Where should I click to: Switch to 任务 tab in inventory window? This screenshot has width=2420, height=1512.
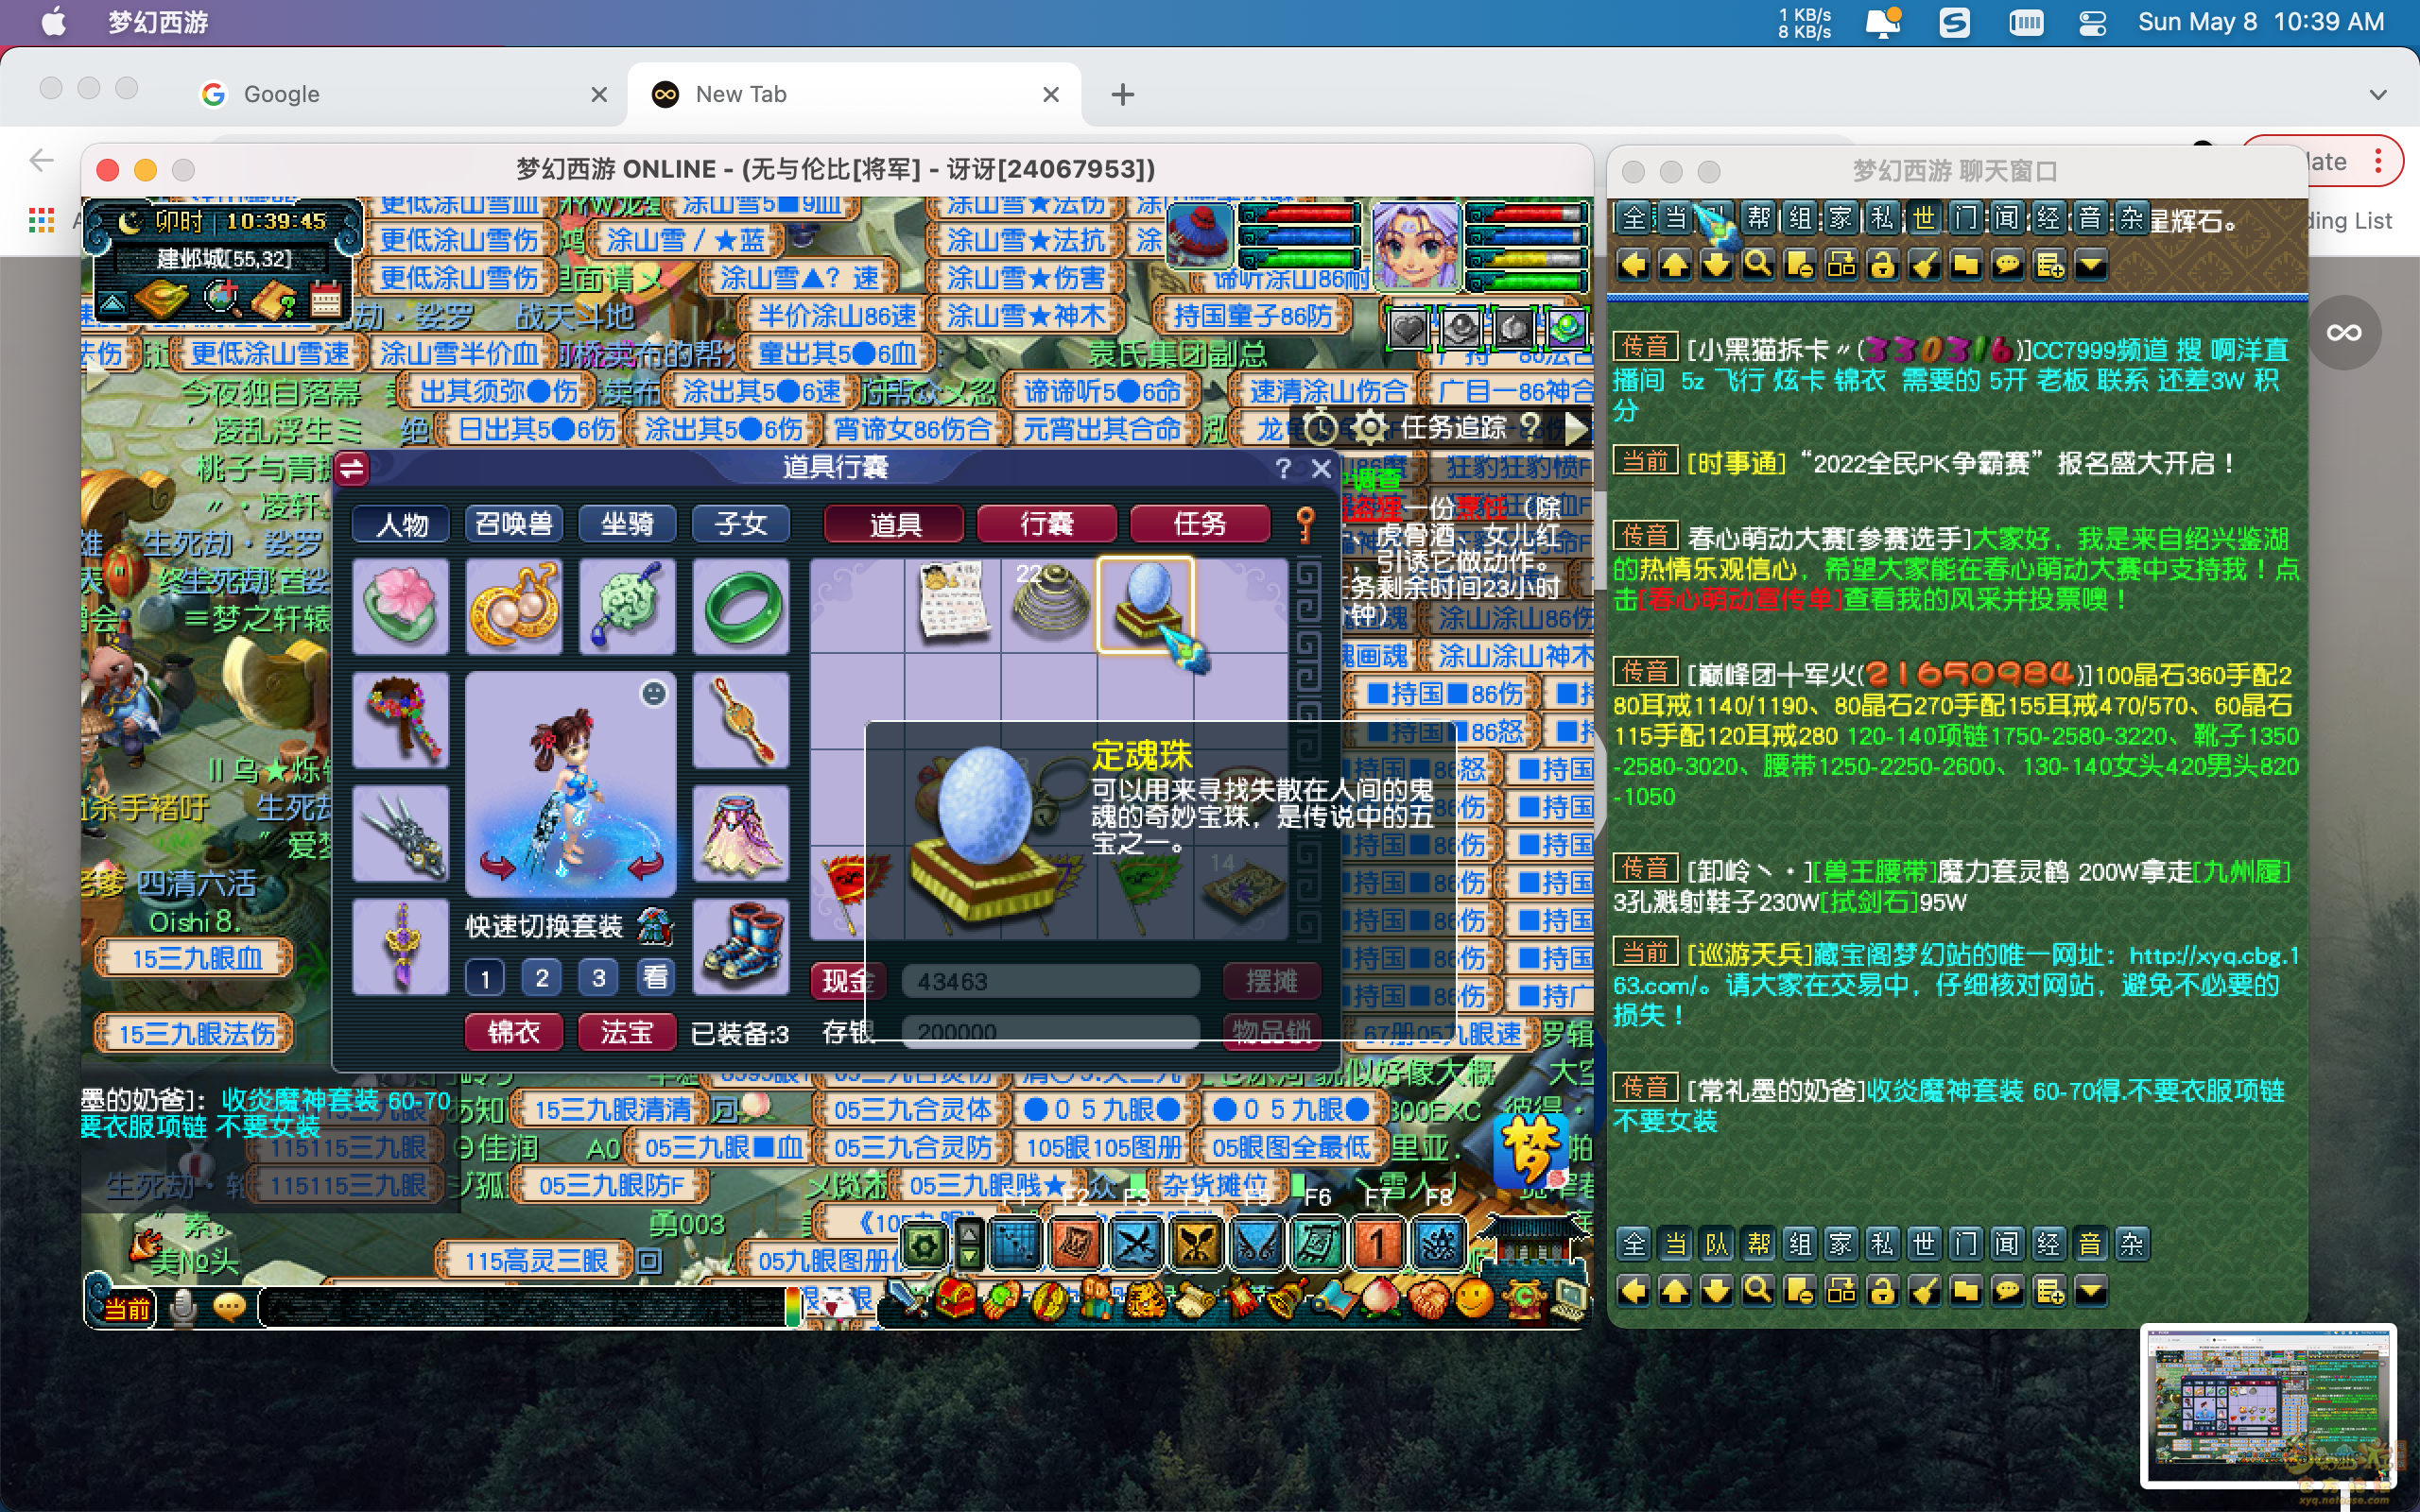tap(1200, 524)
